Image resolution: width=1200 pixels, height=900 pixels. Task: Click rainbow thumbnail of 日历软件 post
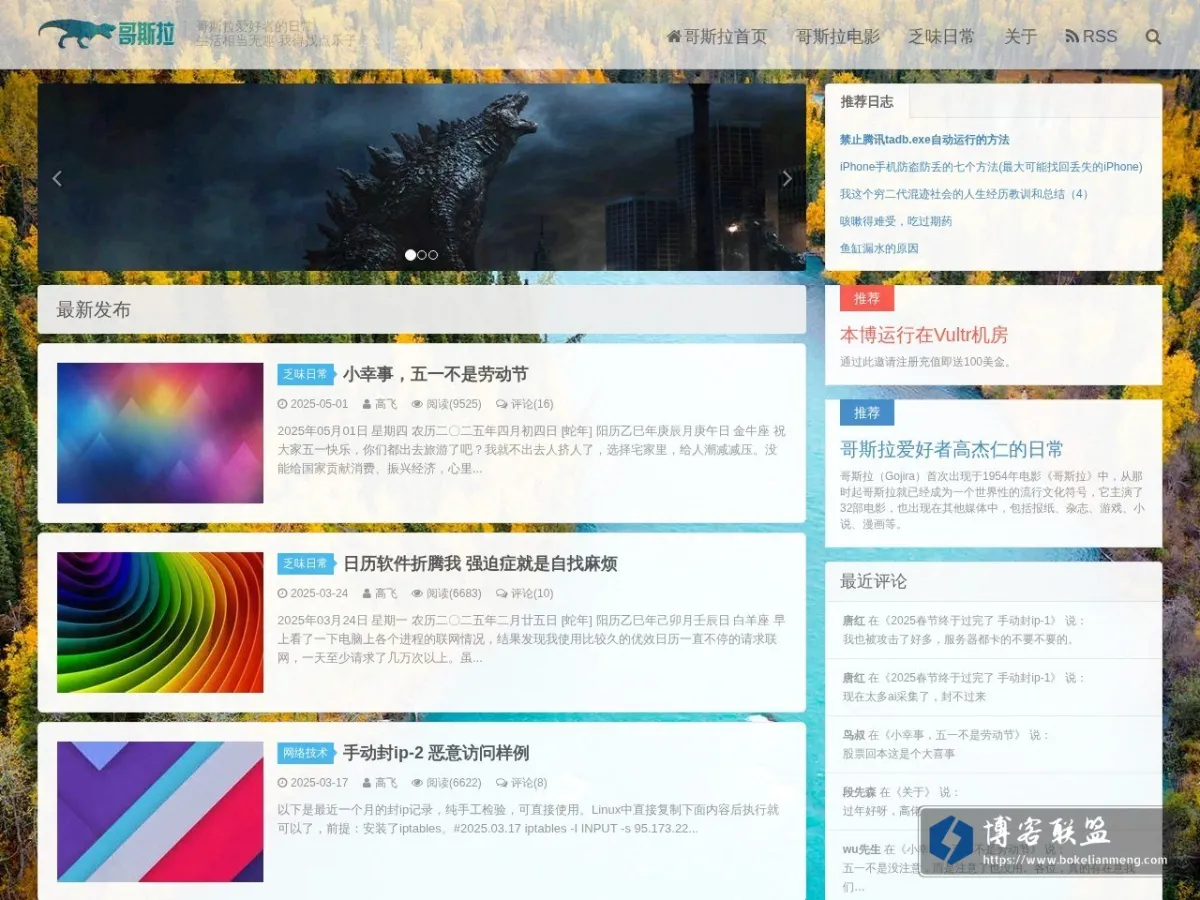[160, 622]
